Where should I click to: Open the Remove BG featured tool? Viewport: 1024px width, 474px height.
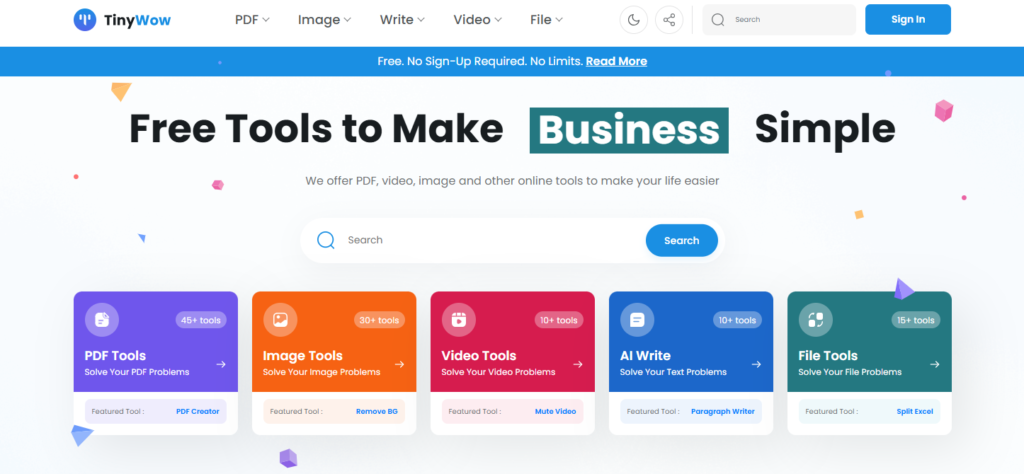tap(377, 411)
